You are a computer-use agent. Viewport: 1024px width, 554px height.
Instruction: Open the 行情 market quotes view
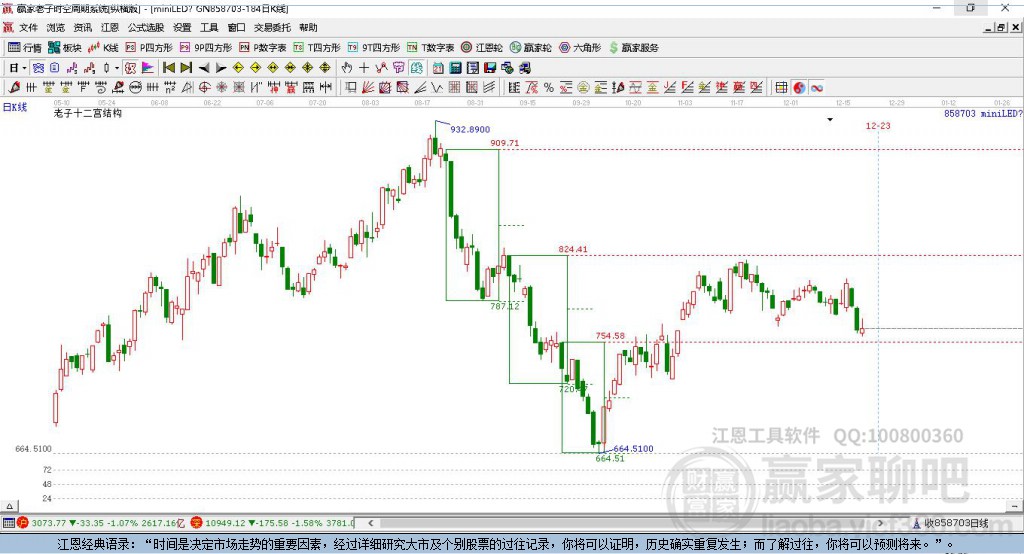tap(25, 48)
